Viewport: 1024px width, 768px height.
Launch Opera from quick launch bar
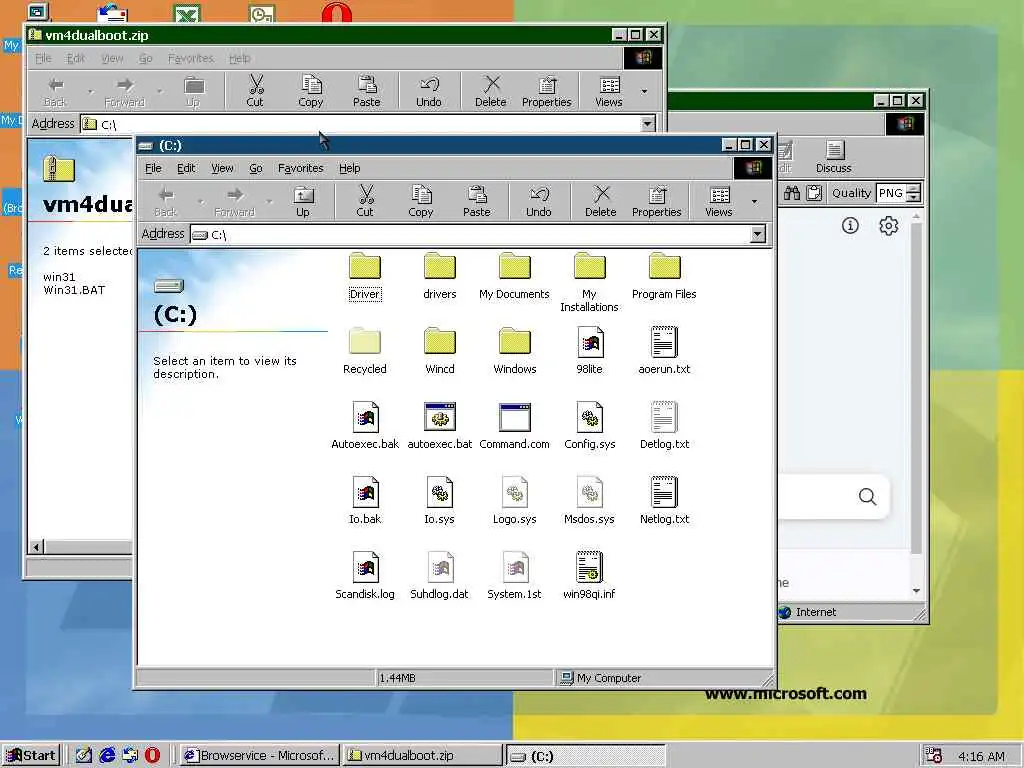click(x=152, y=756)
